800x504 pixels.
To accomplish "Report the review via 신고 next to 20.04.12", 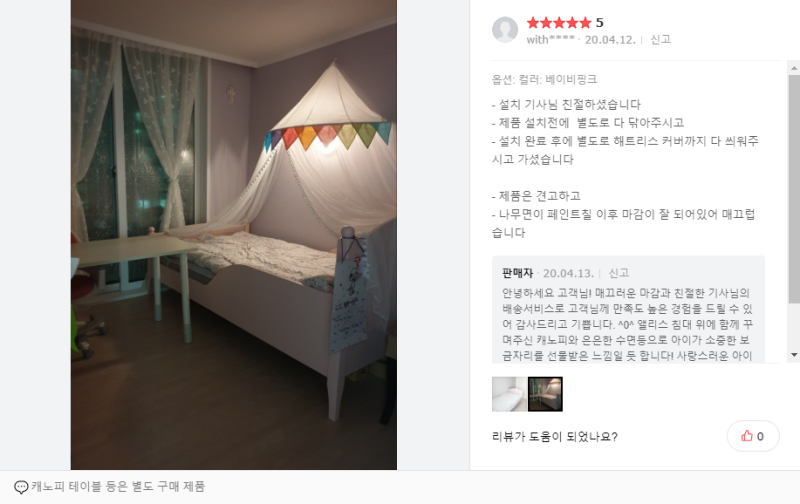I will point(660,40).
